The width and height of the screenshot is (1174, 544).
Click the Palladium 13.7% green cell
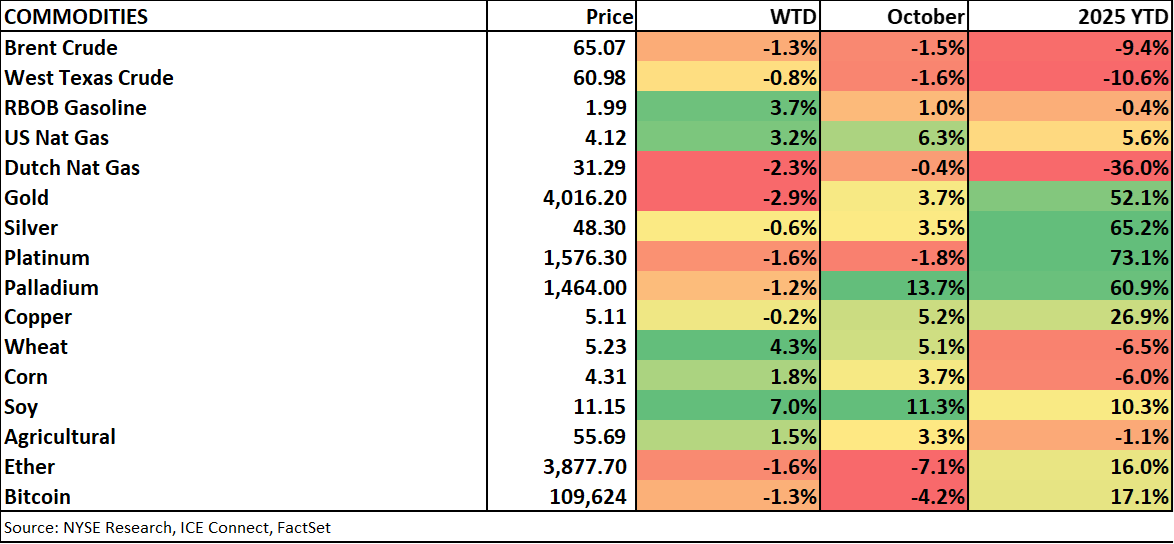point(893,288)
